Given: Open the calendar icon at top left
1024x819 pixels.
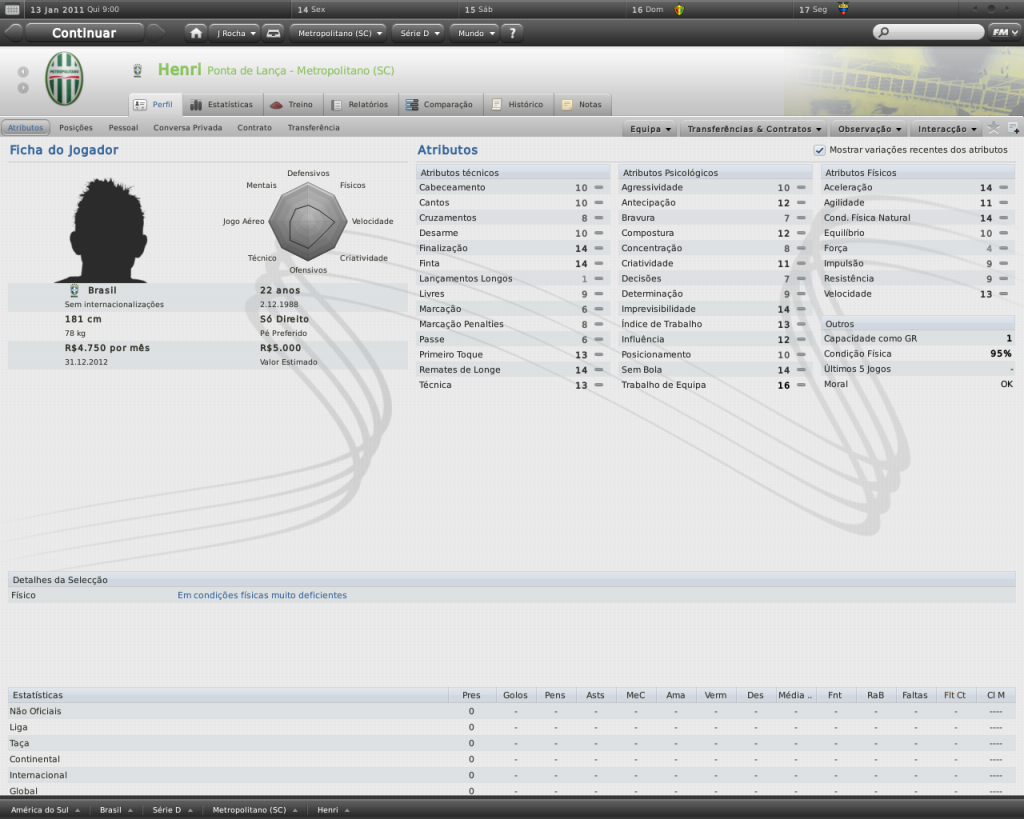Looking at the screenshot, I should pyautogui.click(x=12, y=9).
